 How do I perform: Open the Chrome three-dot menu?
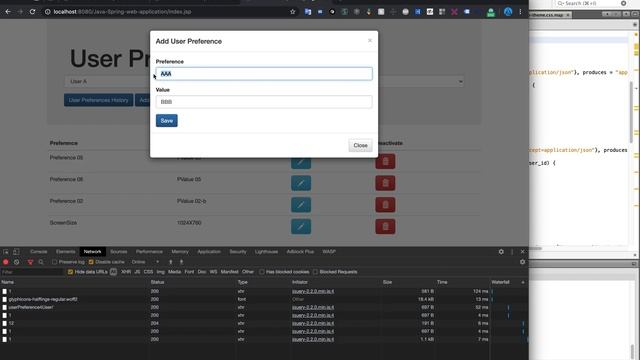520,12
